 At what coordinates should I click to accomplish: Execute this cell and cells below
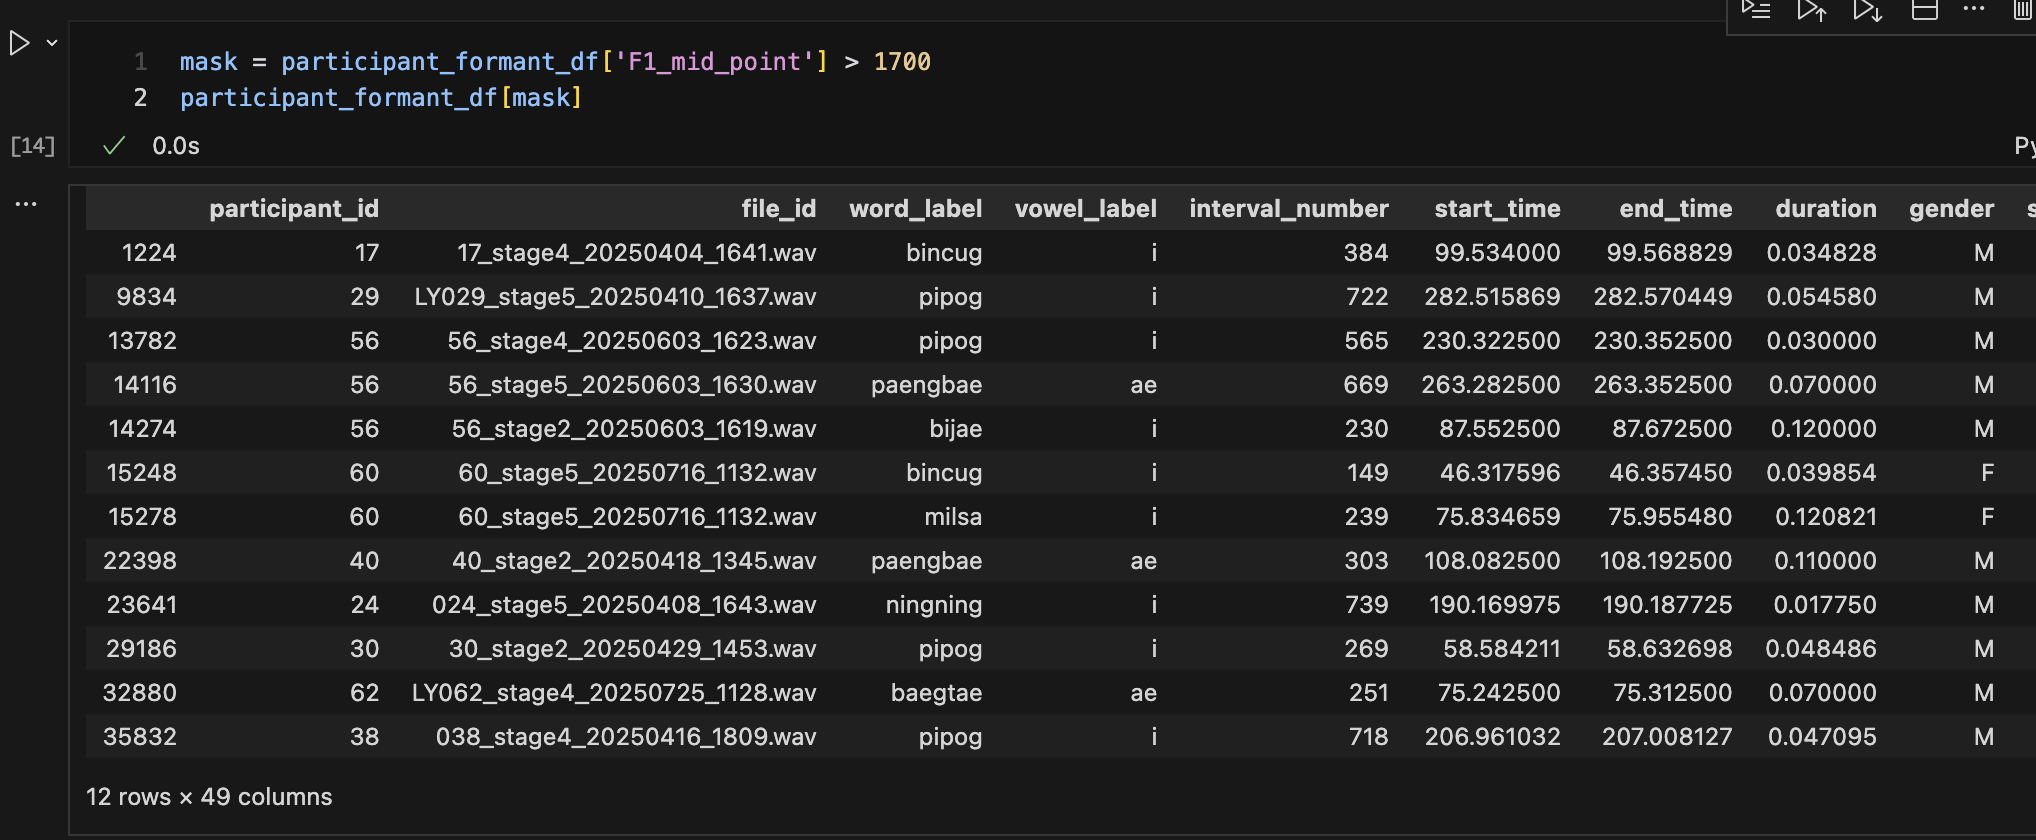tap(1867, 10)
